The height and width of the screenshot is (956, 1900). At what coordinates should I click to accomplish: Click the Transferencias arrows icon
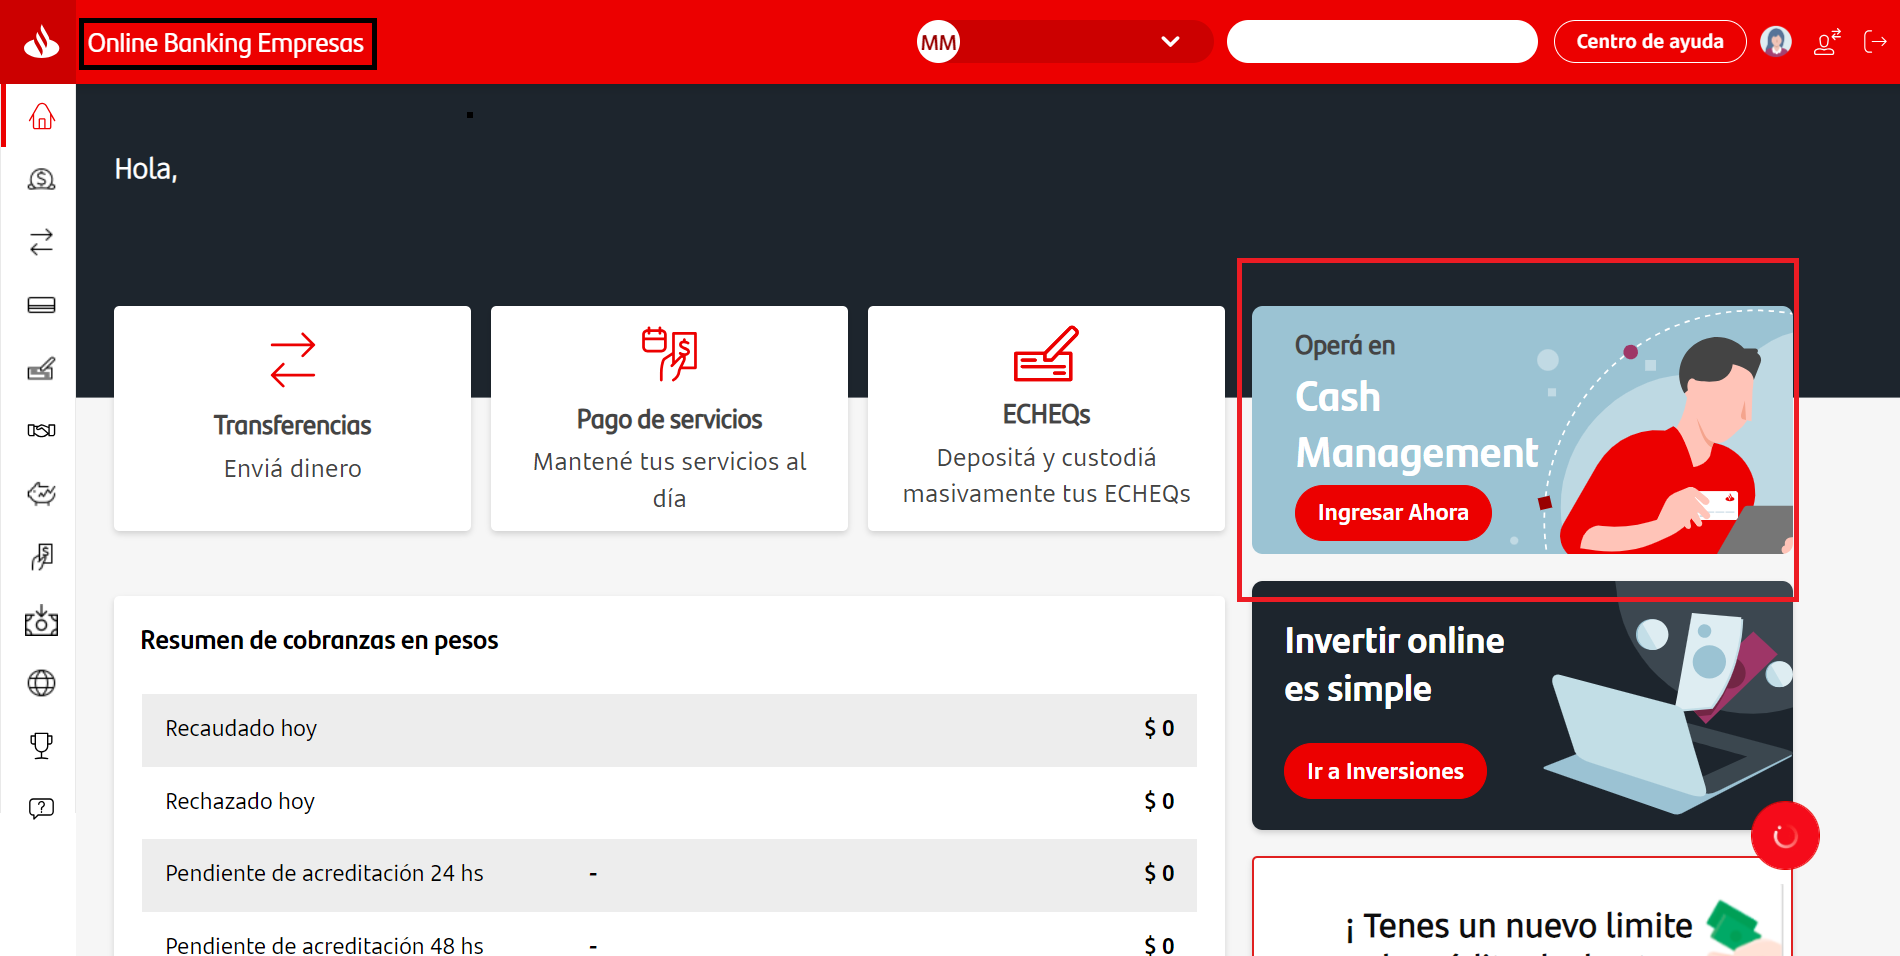(293, 360)
